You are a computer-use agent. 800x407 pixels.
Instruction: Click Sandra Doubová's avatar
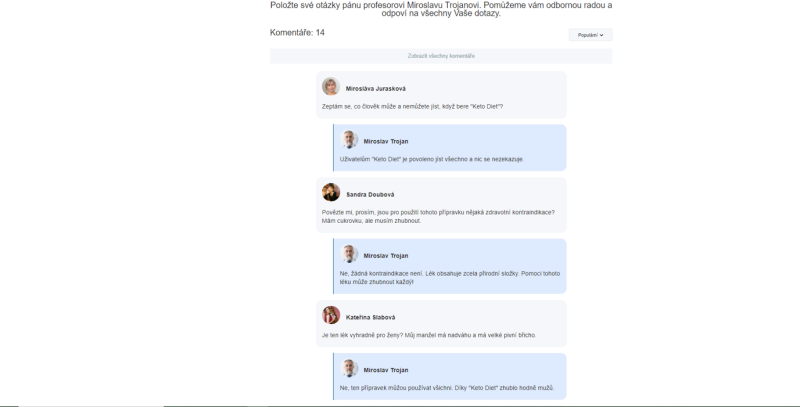click(331, 192)
